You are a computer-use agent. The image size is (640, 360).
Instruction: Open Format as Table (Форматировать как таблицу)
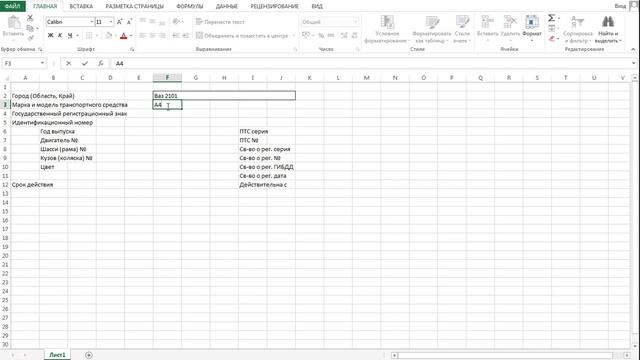pos(432,29)
